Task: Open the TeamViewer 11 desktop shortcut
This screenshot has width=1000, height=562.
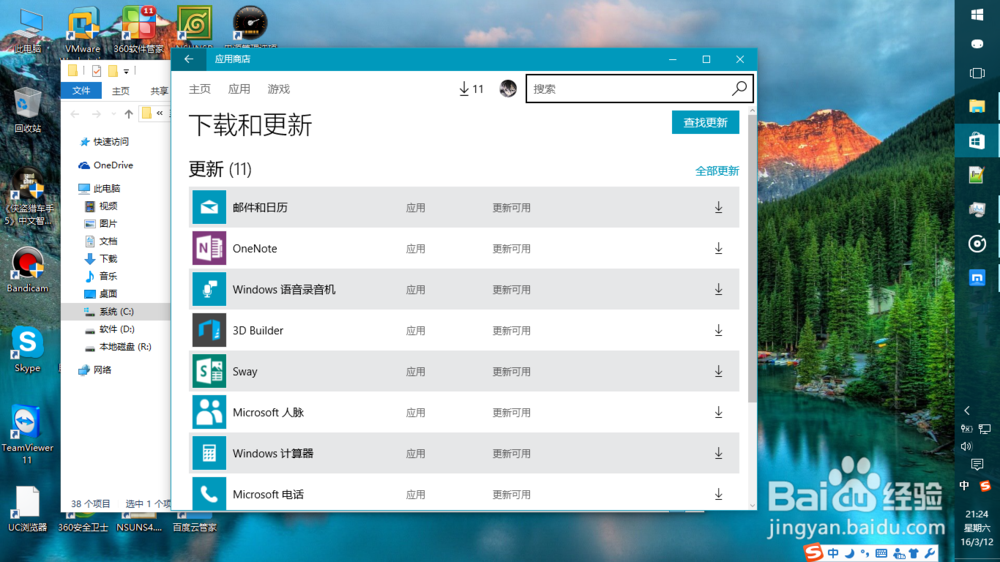Action: [27, 434]
